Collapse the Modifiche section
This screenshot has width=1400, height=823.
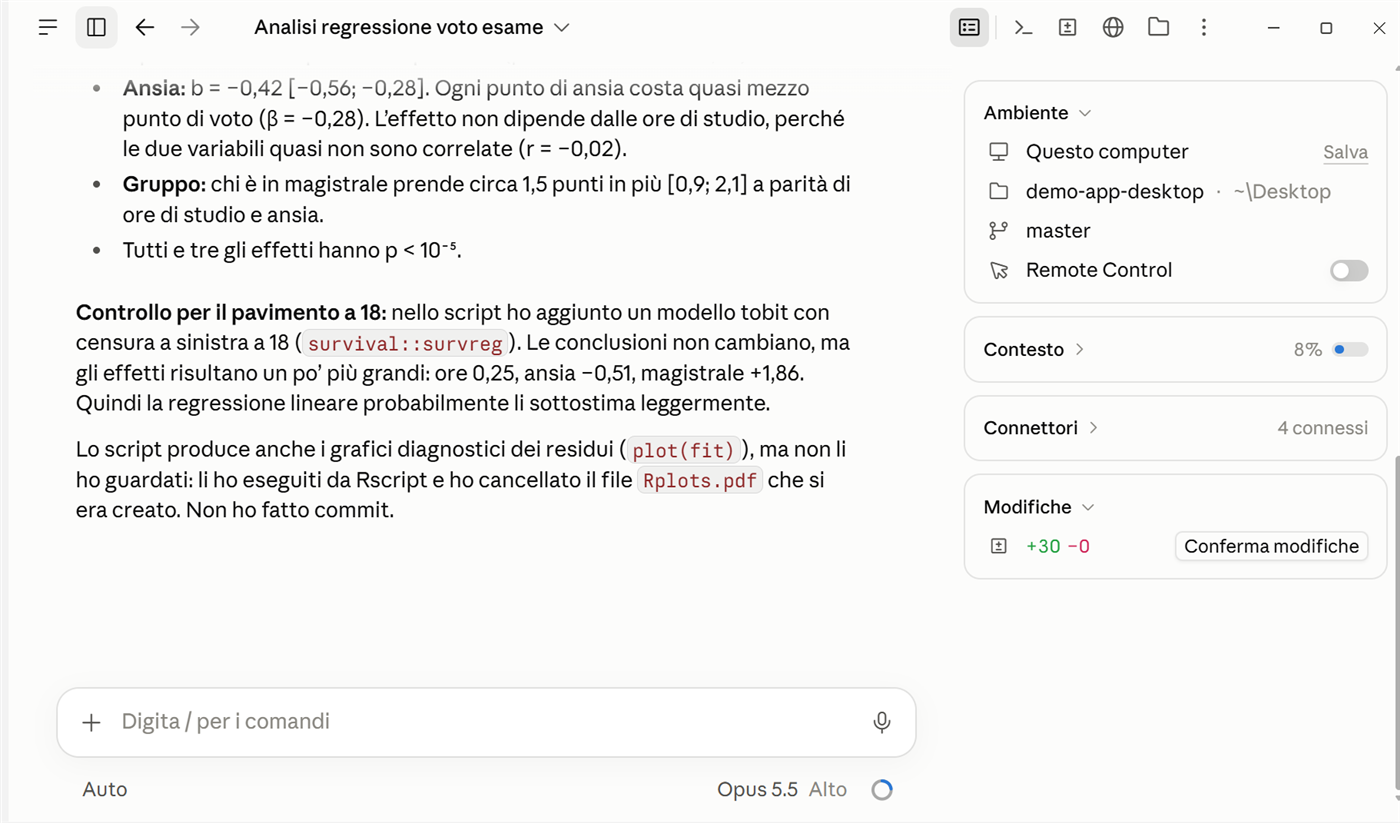[1039, 507]
